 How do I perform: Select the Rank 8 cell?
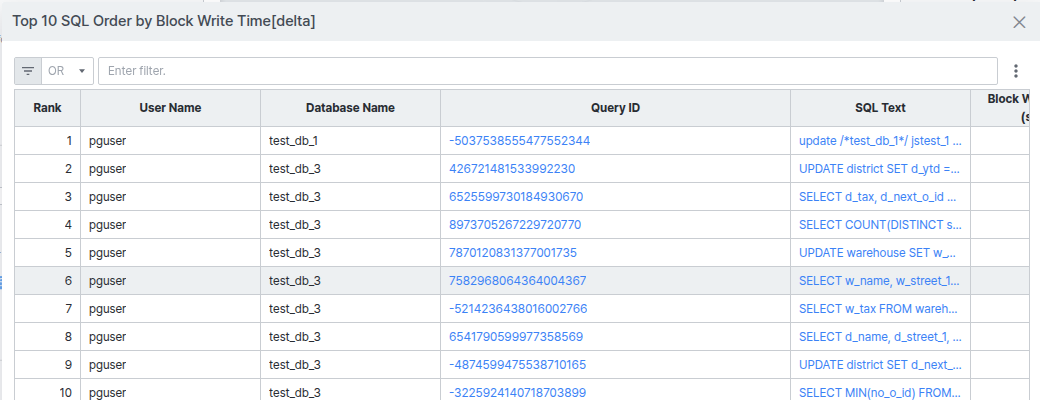48,337
